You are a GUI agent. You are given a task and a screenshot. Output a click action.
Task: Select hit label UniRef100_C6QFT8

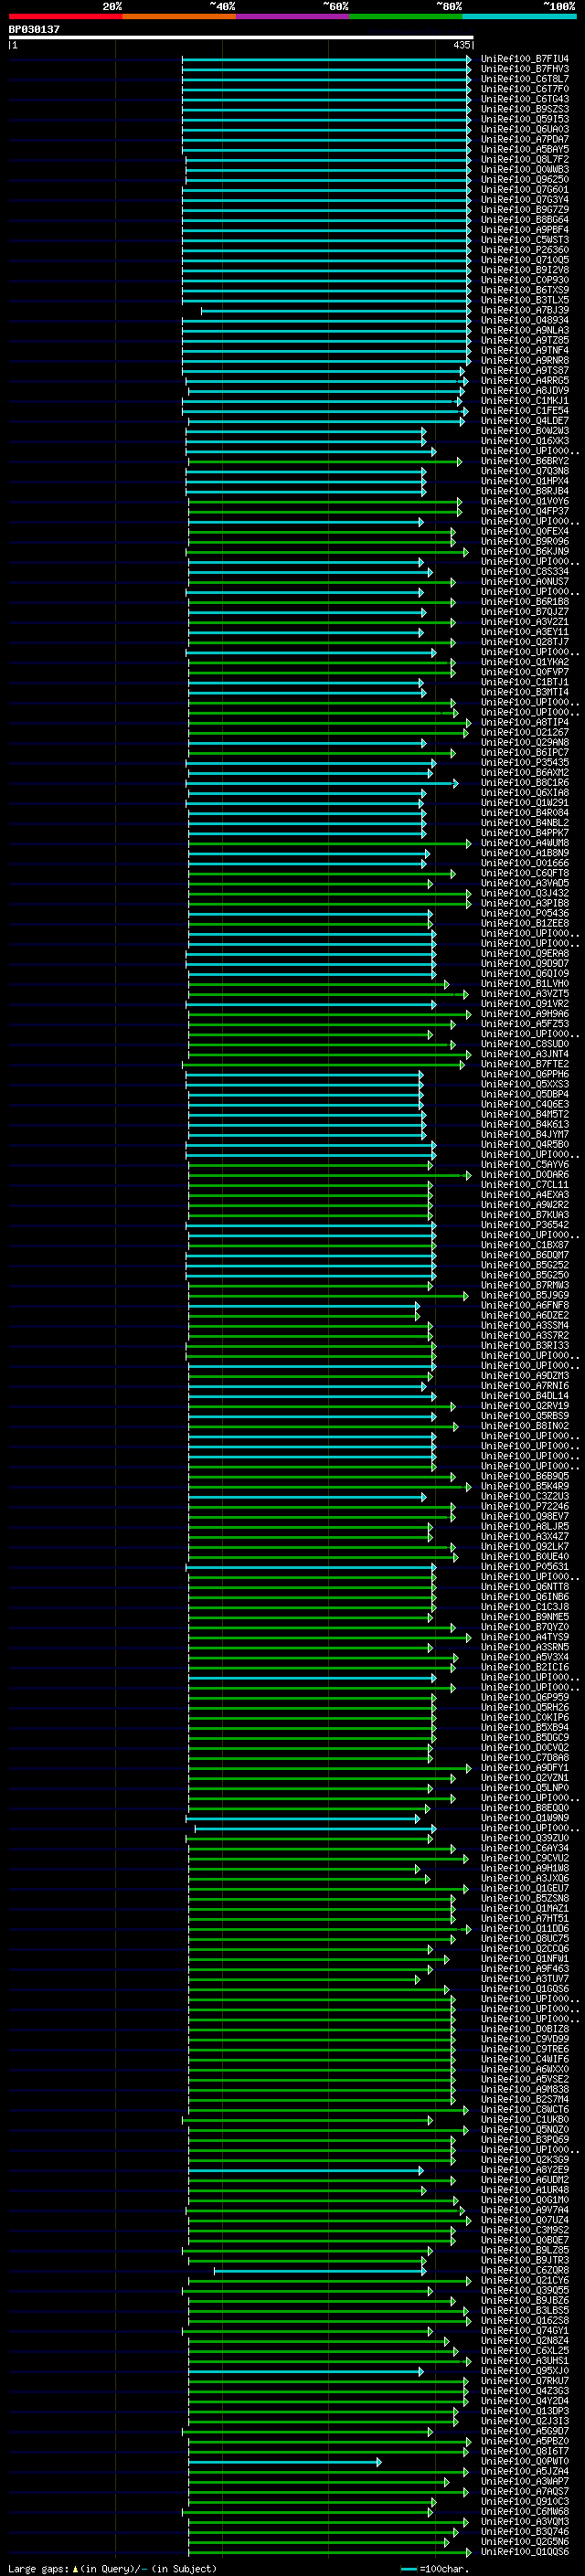[x=524, y=874]
